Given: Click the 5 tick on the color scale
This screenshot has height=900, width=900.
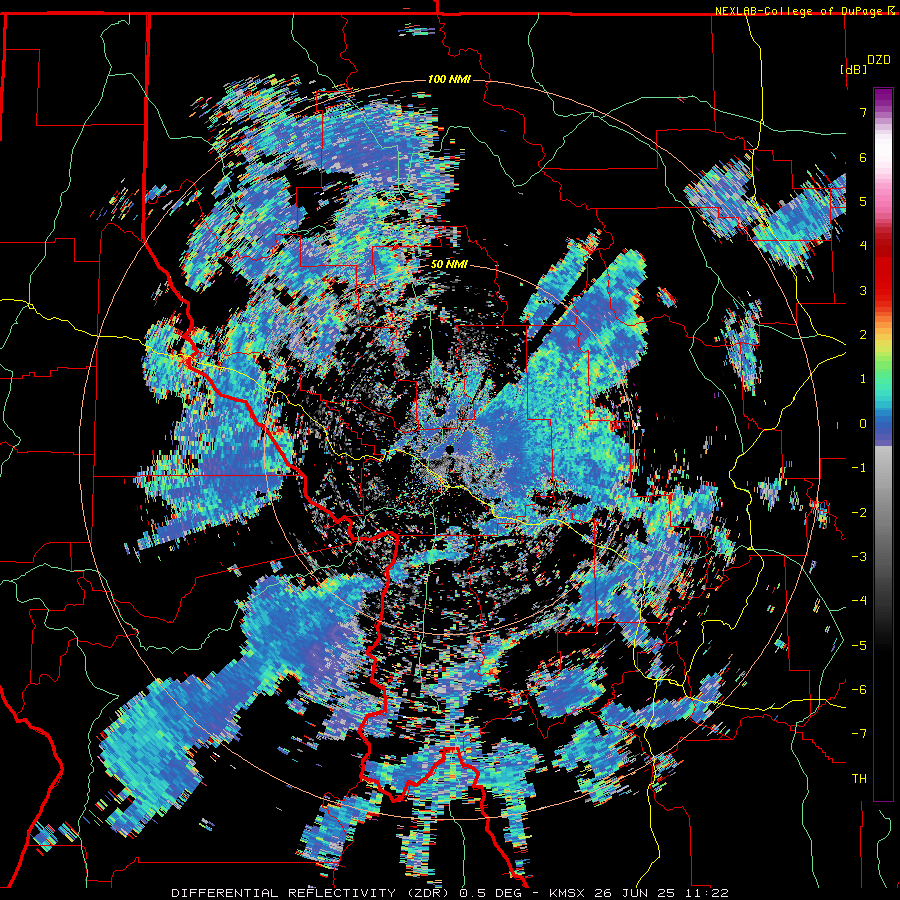Looking at the screenshot, I should coord(863,201).
